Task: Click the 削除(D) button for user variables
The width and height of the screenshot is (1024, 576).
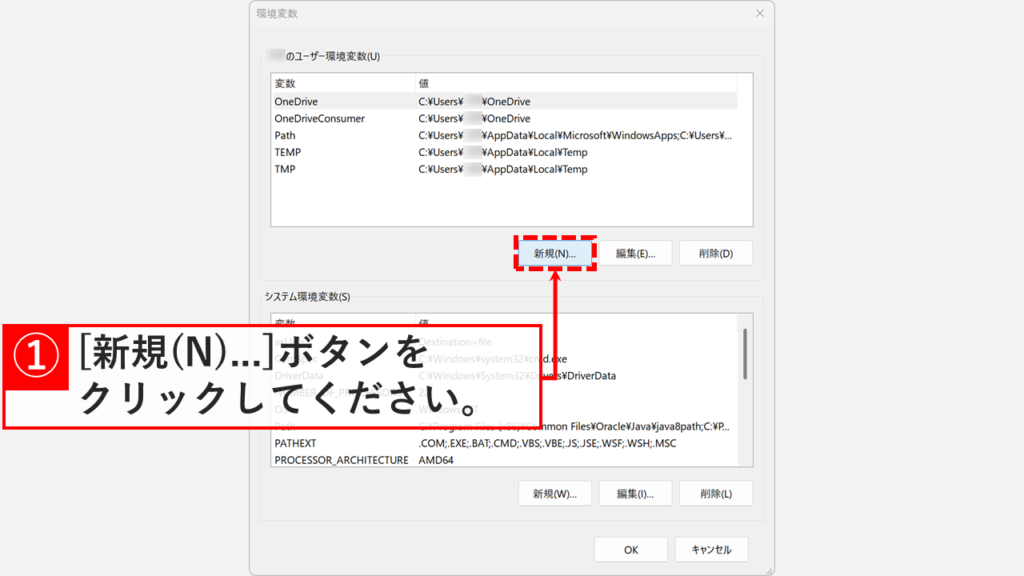Action: click(716, 252)
